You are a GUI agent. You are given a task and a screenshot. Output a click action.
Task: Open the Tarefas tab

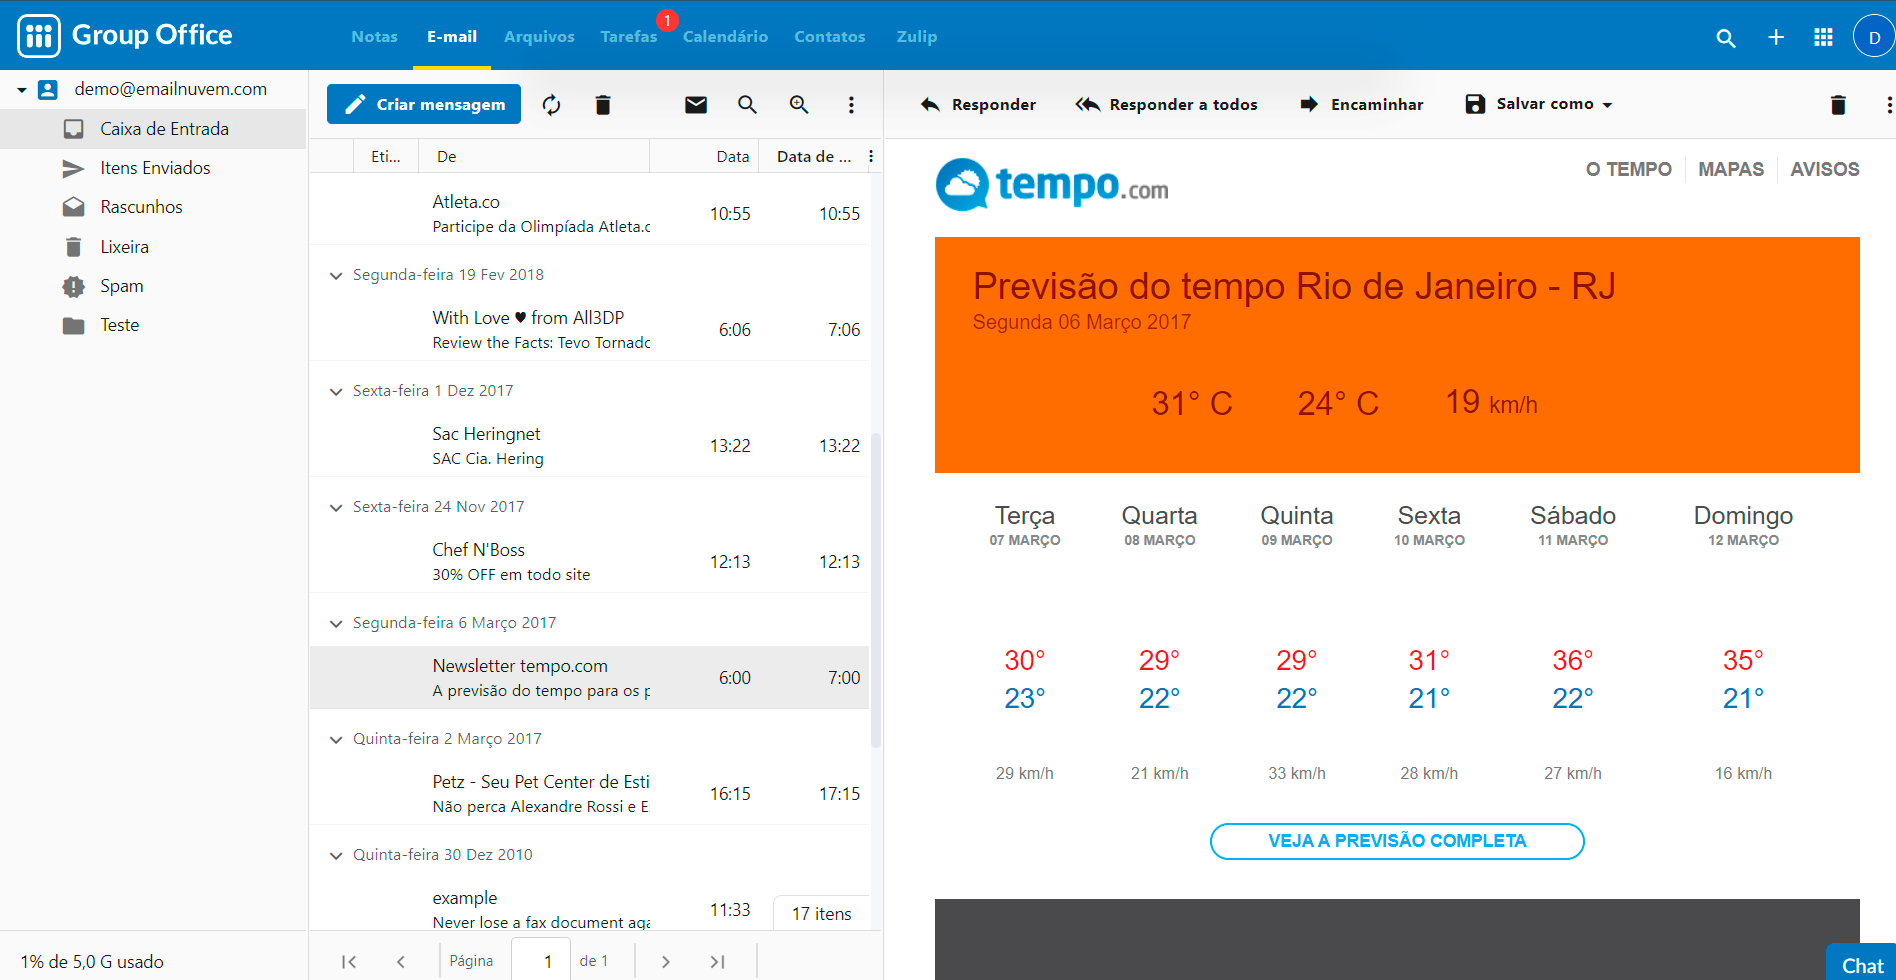[x=628, y=37]
